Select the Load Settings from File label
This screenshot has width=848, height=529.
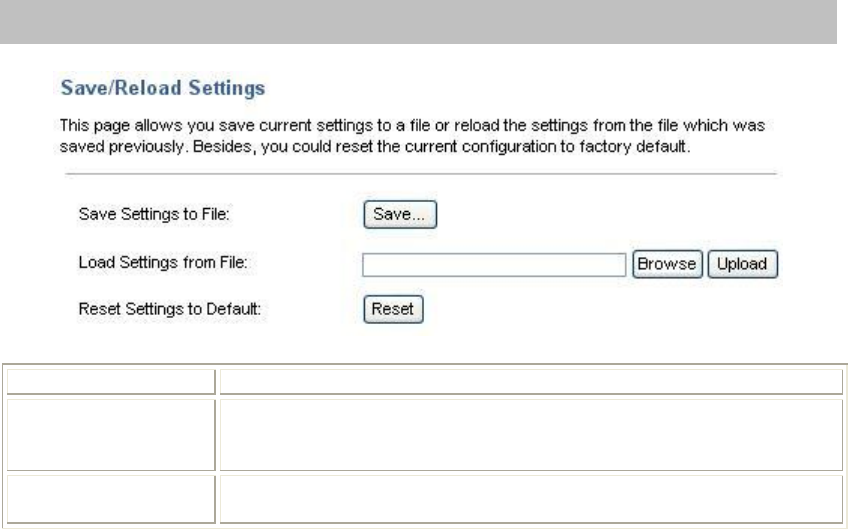[x=163, y=263]
